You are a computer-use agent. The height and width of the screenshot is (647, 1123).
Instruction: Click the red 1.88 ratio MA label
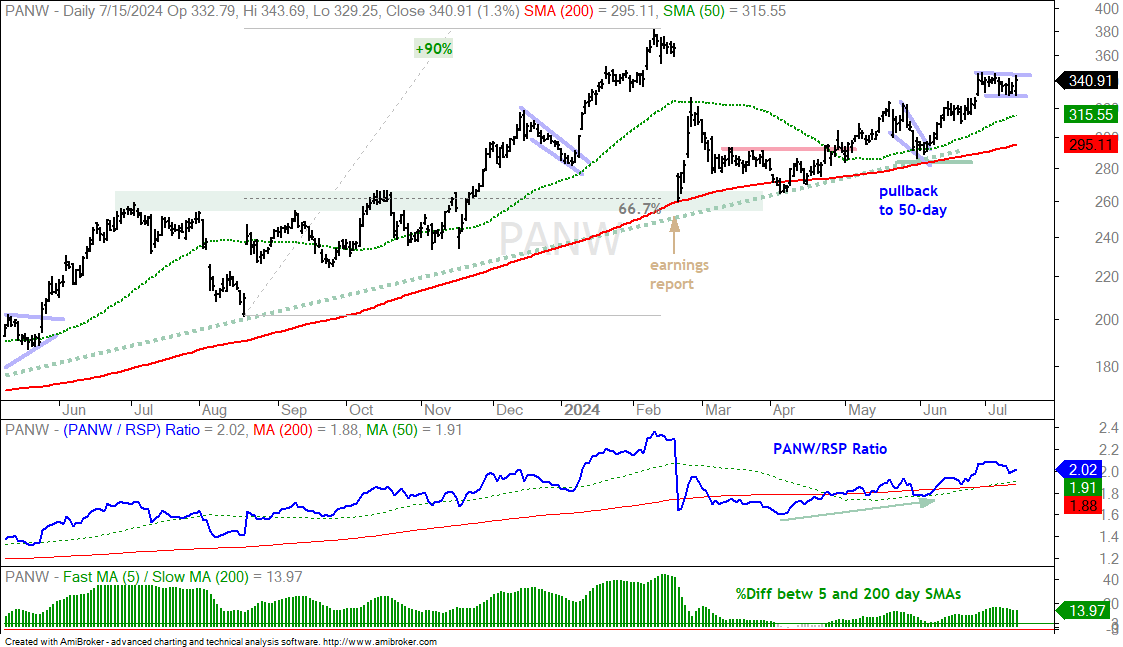click(1083, 505)
